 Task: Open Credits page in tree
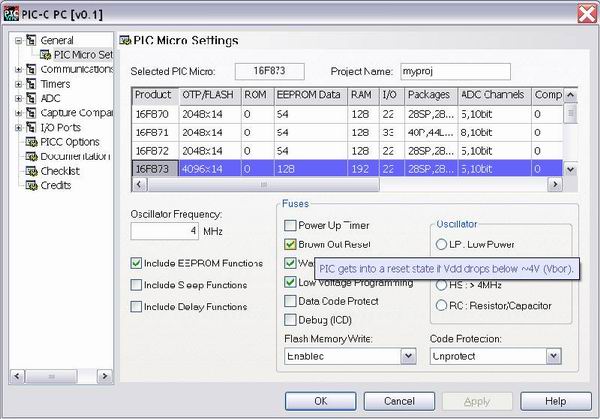(x=56, y=186)
